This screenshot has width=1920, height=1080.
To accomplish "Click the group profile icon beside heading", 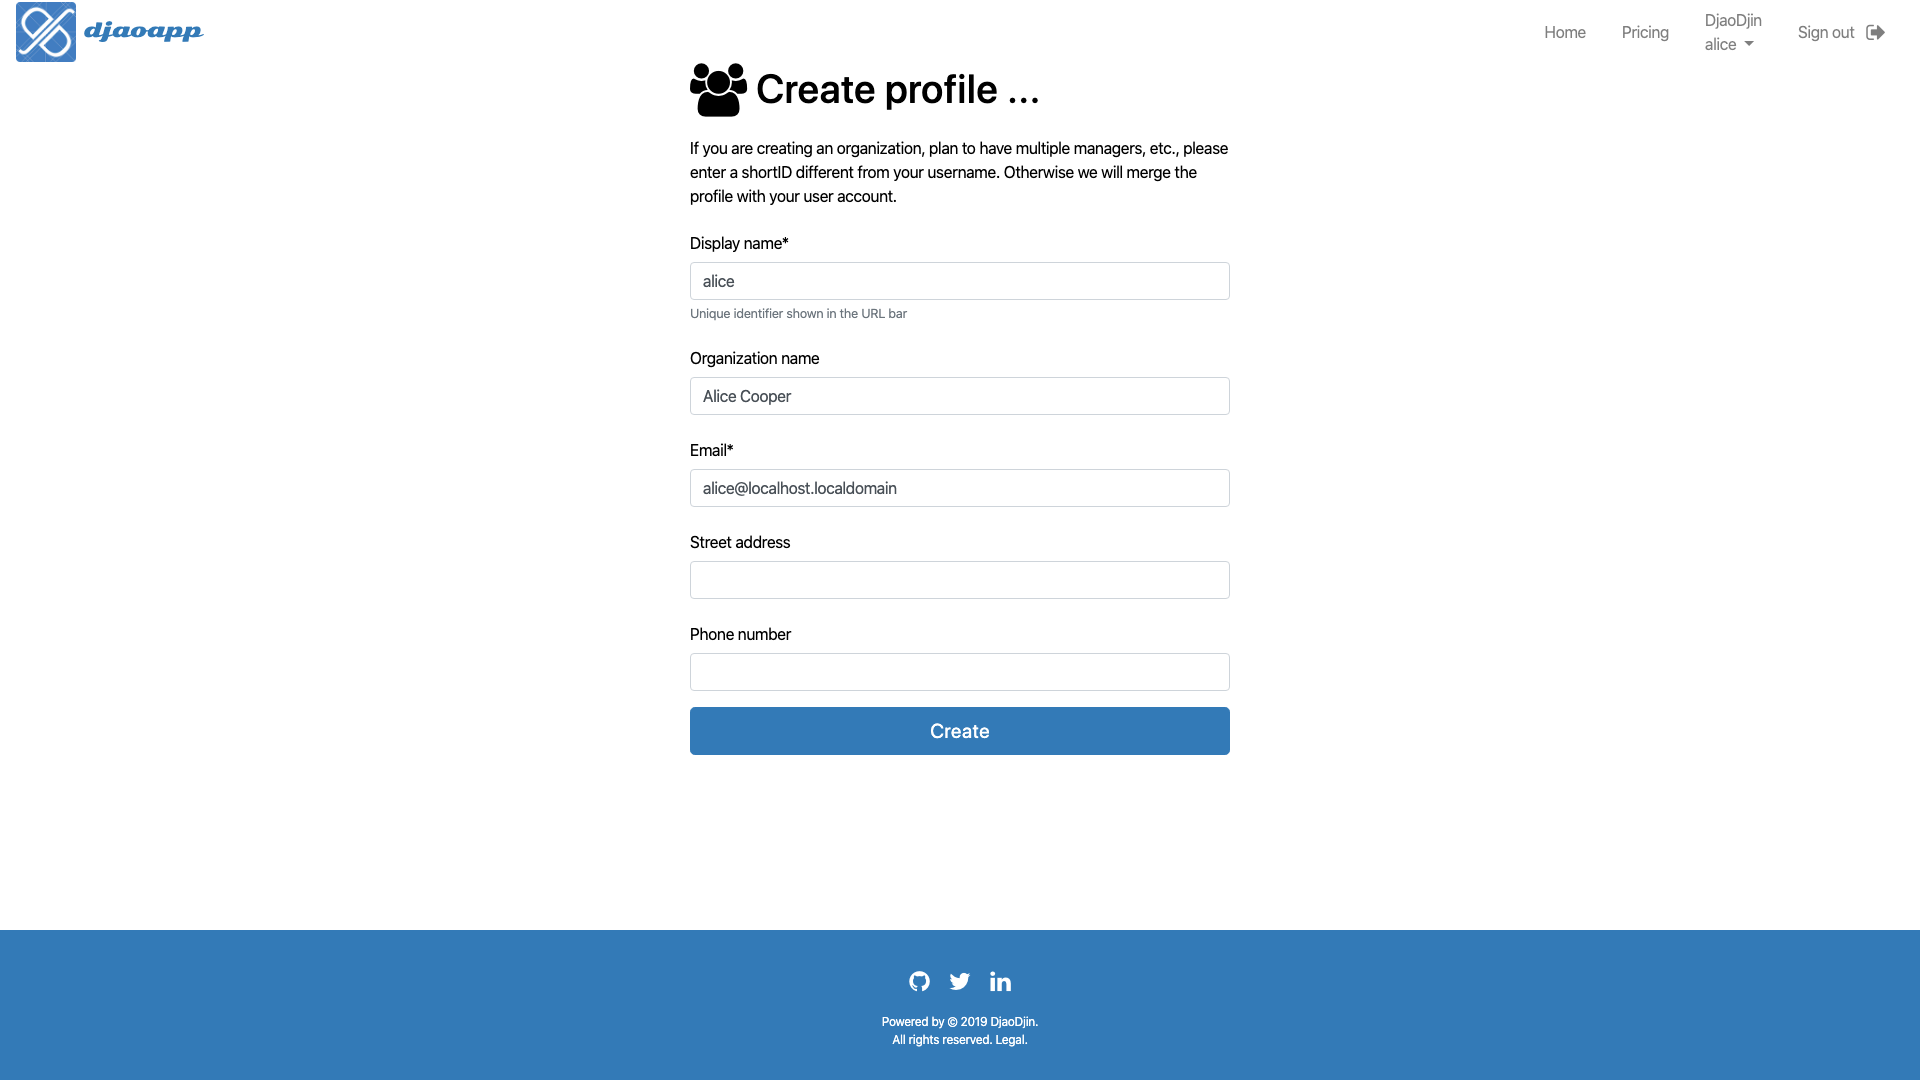I will (718, 90).
